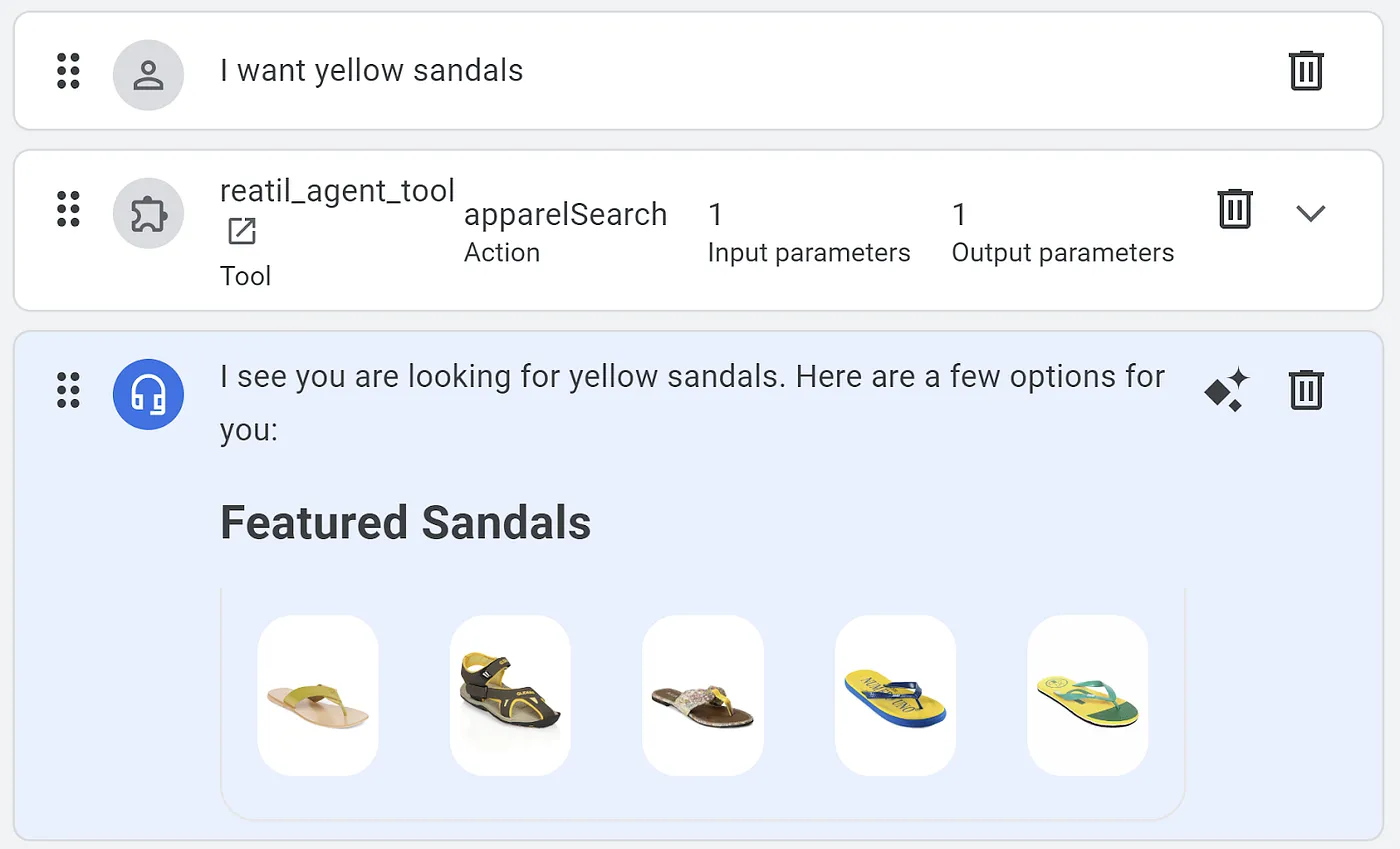Click the apparelSearch action label

tap(565, 215)
